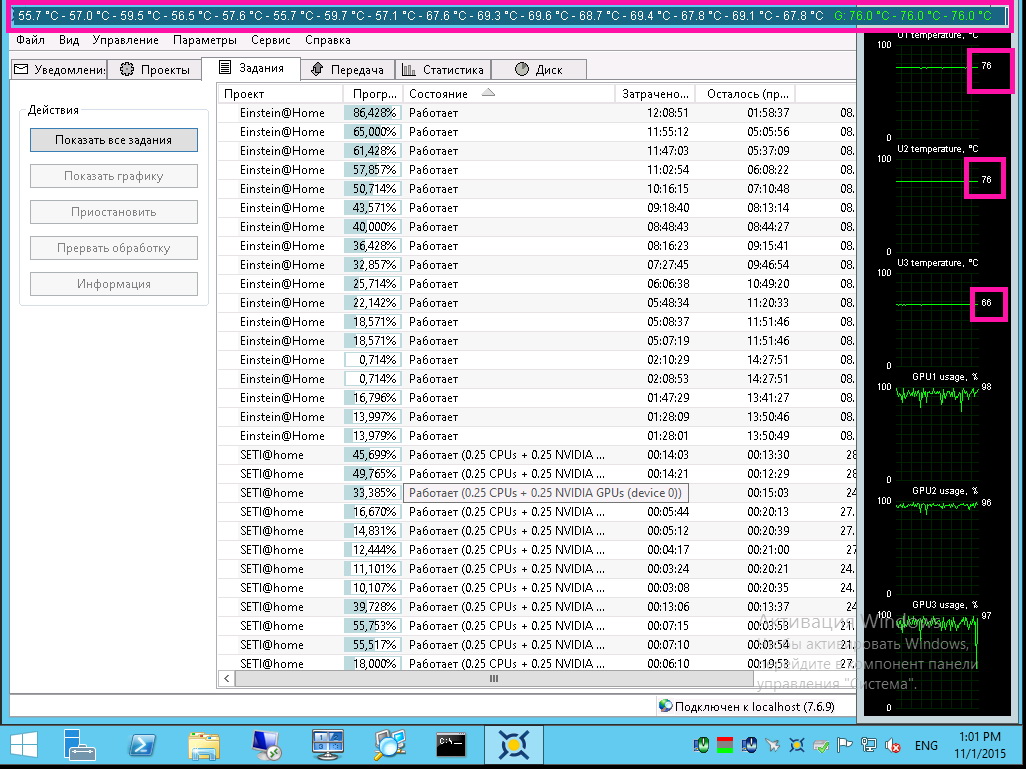
Task: Click the Информация button
Action: [x=114, y=284]
